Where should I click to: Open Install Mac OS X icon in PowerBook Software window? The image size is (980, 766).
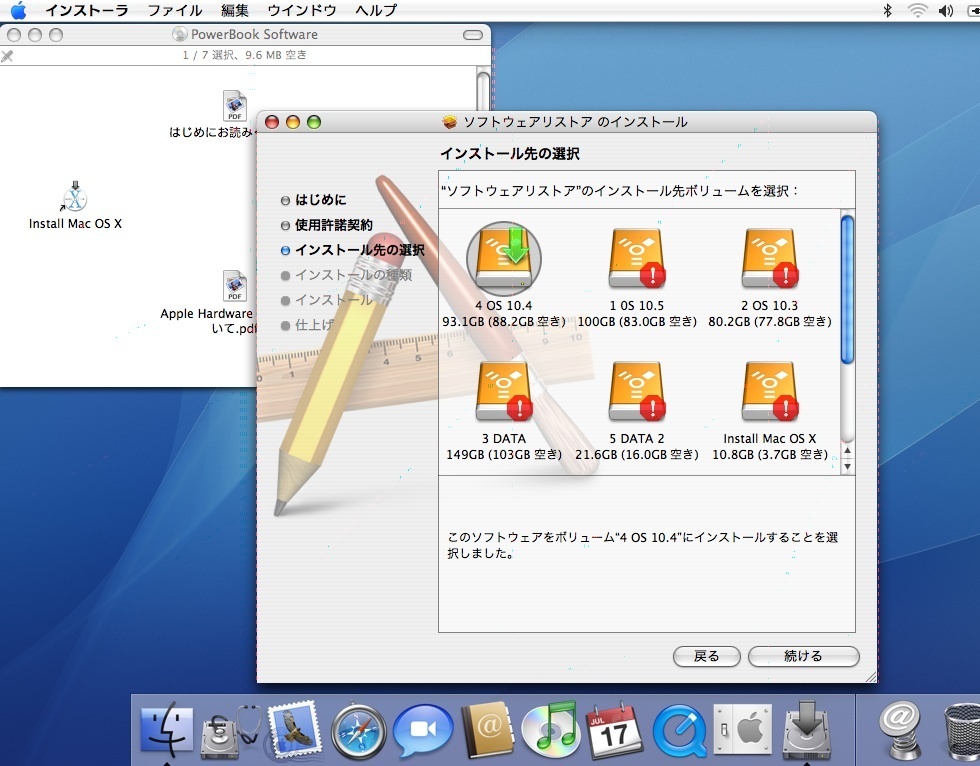pos(75,197)
